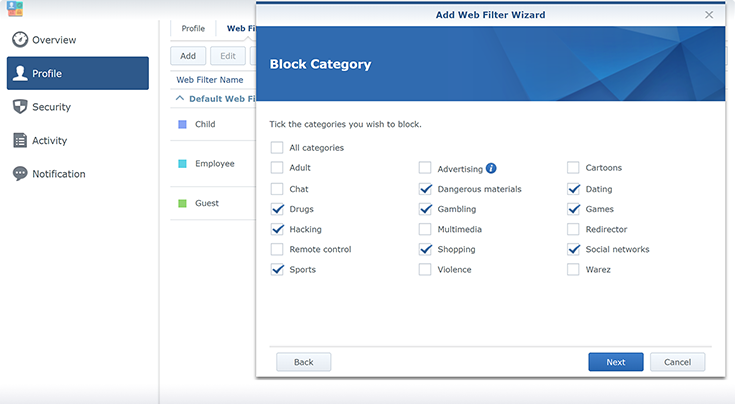Select the Profile sidebar item
The height and width of the screenshot is (404, 735).
78,73
